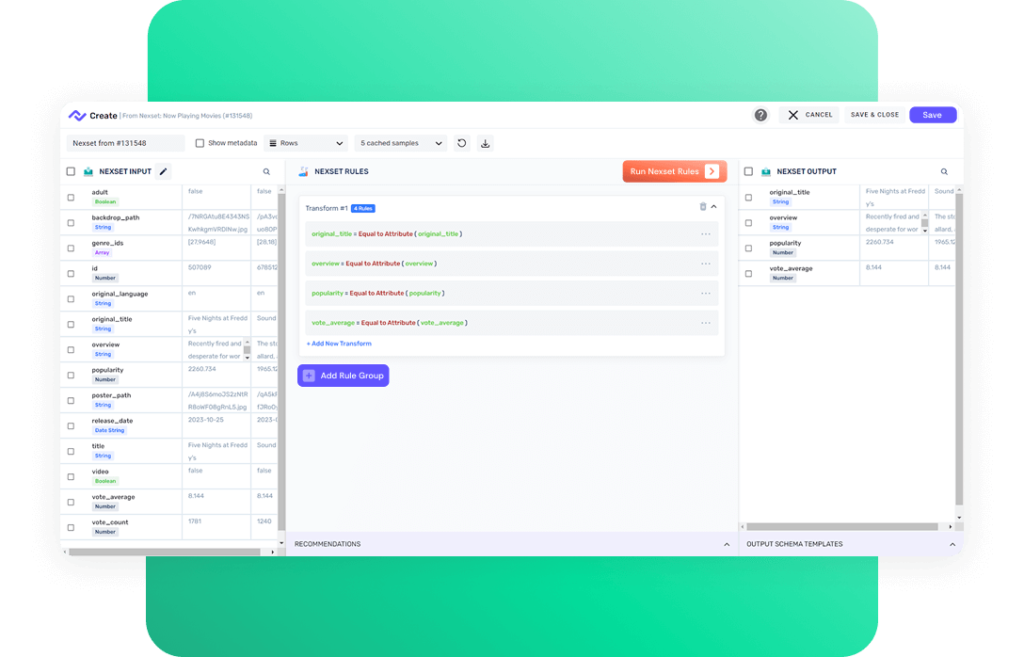Click the help question mark icon

click(761, 115)
